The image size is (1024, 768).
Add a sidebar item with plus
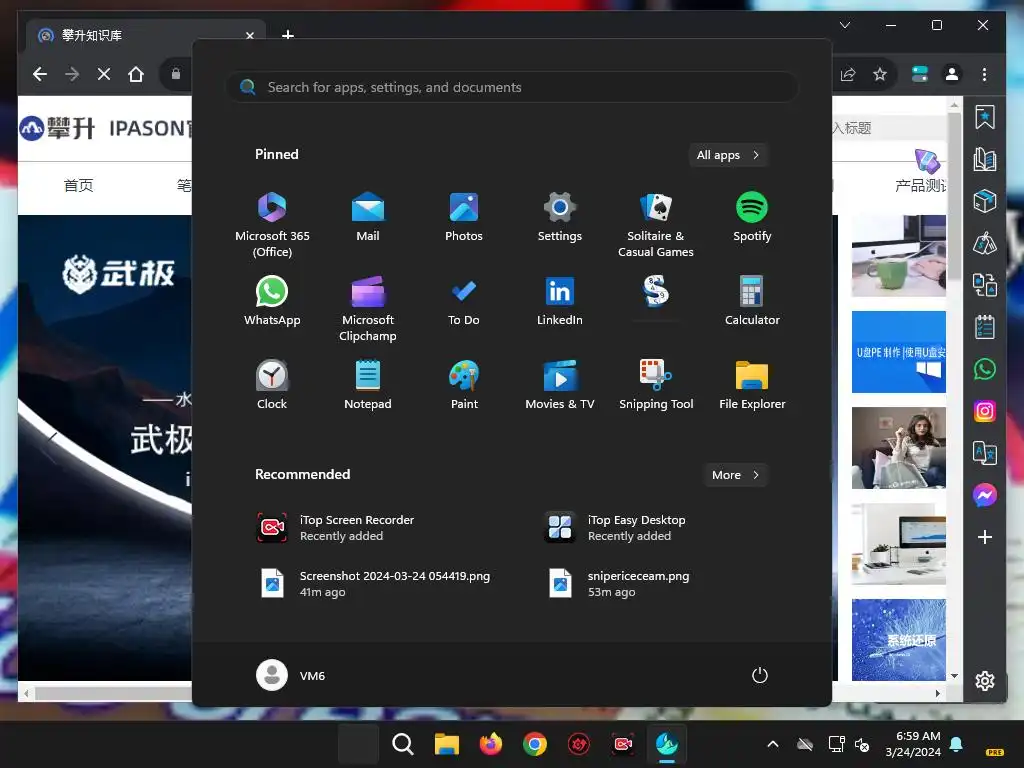(985, 537)
